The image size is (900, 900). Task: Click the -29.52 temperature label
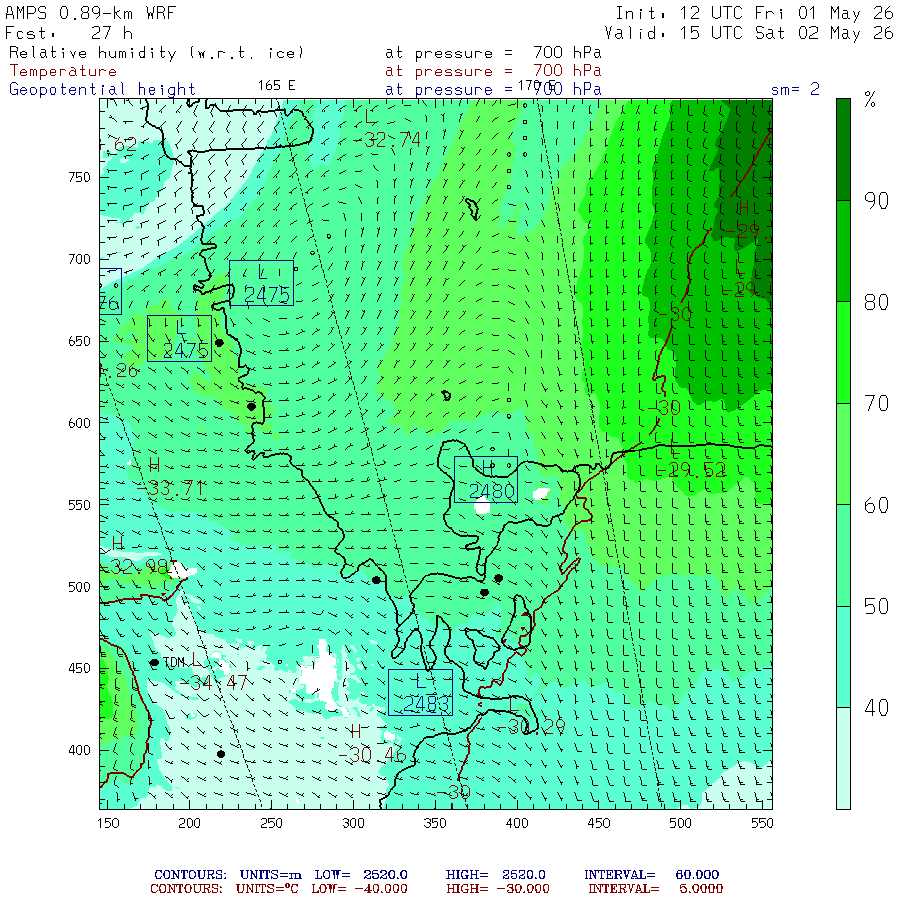coord(692,470)
